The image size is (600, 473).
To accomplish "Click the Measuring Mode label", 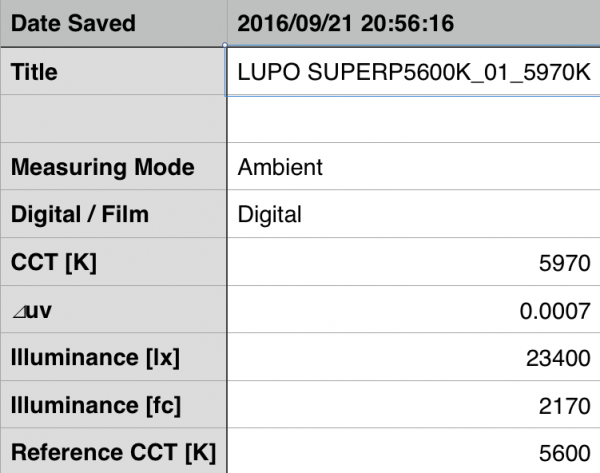I will pos(102,167).
